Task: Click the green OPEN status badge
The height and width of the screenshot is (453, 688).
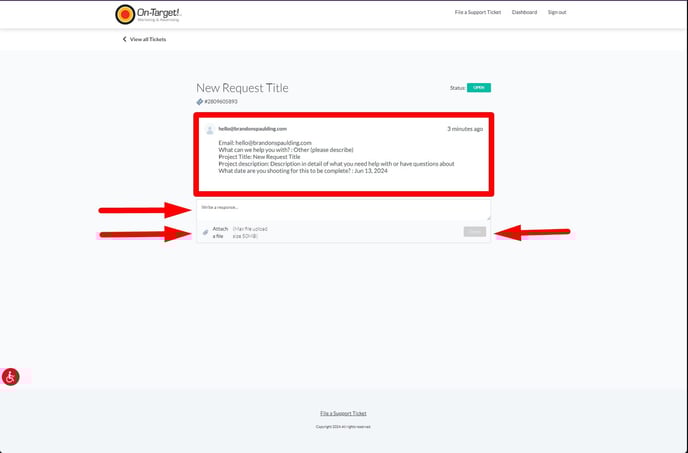Action: tap(479, 88)
